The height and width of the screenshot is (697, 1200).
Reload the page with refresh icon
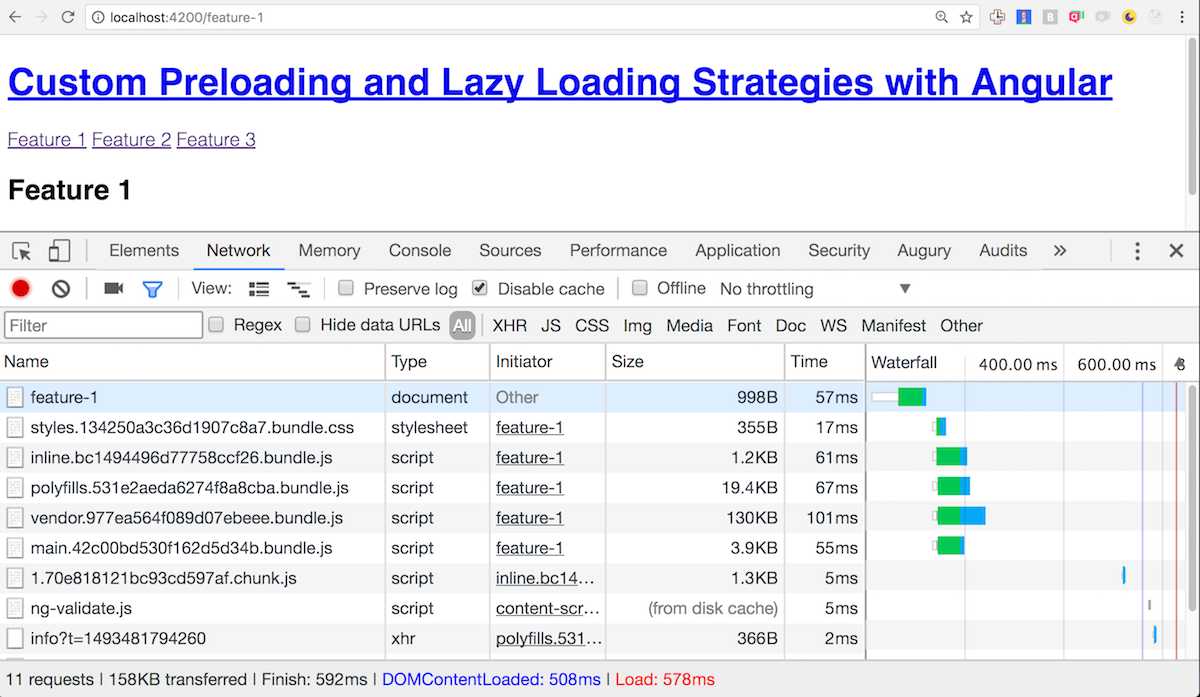68,17
